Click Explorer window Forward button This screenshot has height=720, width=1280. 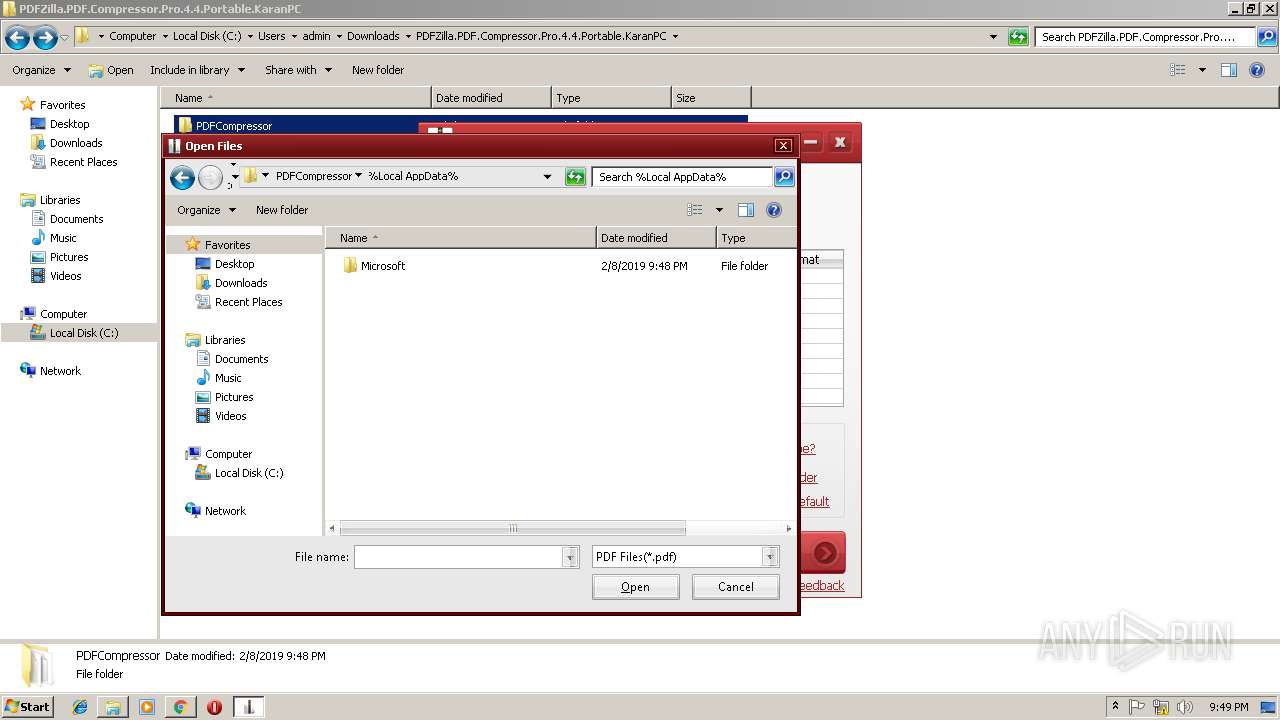[x=45, y=38]
